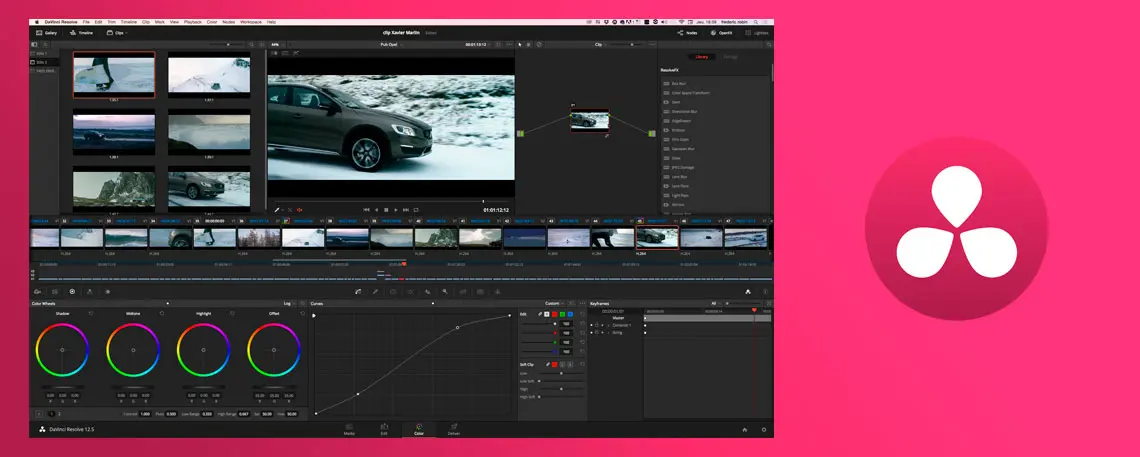
Task: Reset the Offset color wheel
Action: click(302, 313)
